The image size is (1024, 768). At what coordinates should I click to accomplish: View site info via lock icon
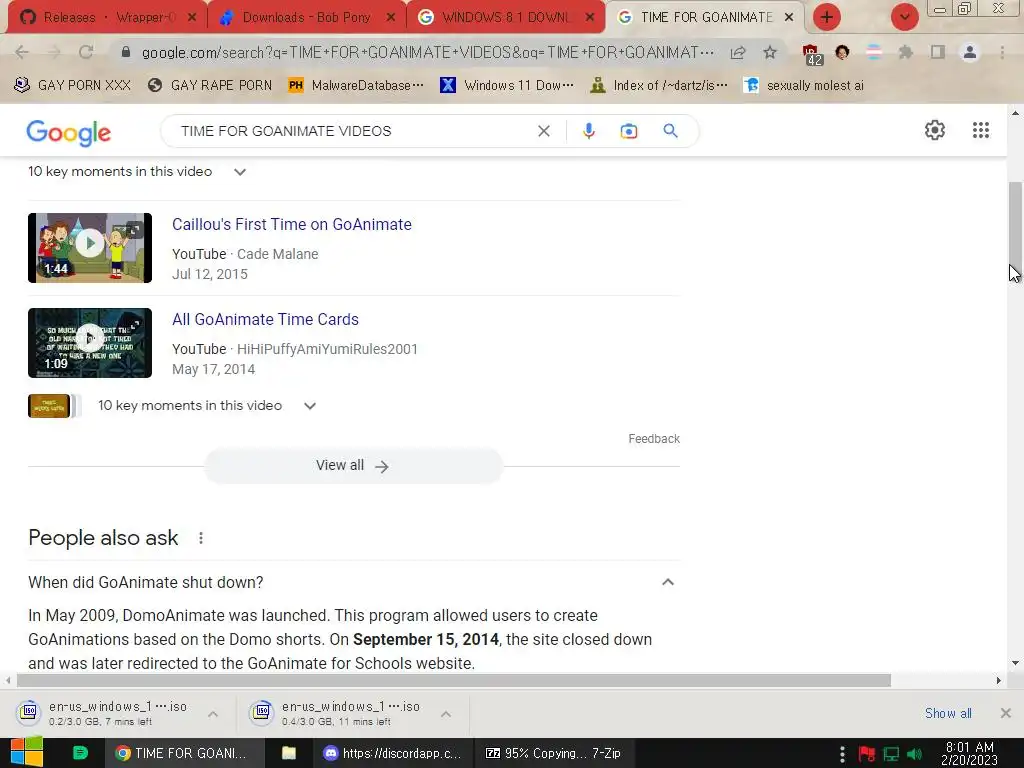pos(126,52)
